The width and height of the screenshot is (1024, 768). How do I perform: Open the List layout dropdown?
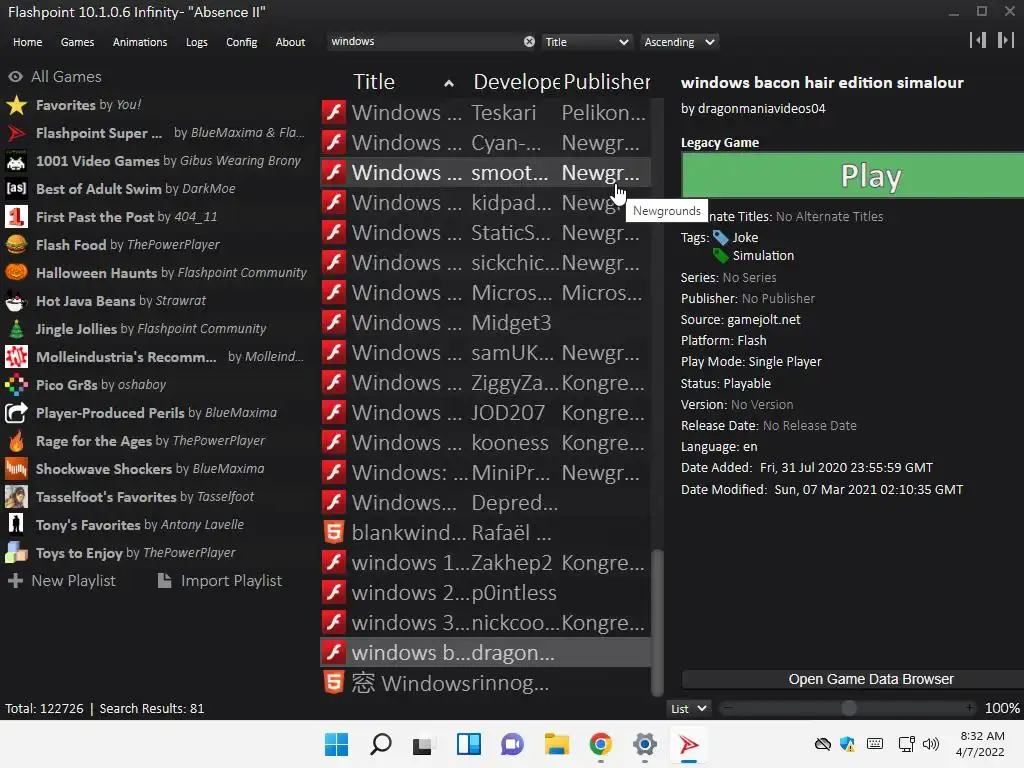click(x=688, y=709)
